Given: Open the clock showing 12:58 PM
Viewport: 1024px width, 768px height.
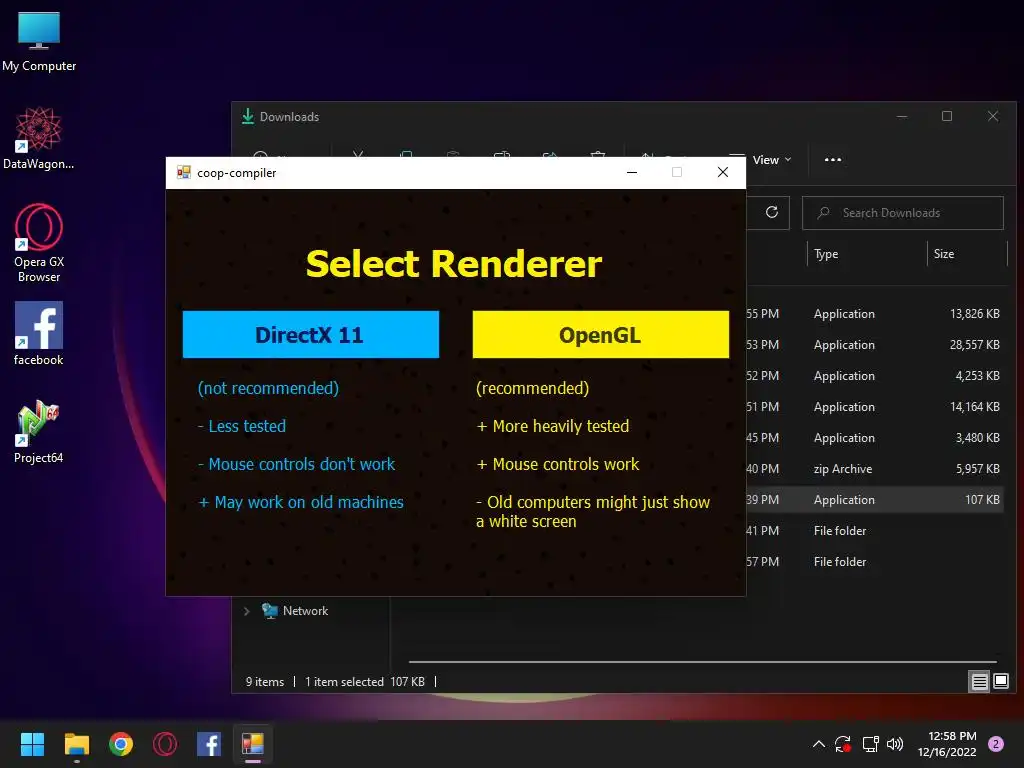Looking at the screenshot, I should click(x=947, y=744).
